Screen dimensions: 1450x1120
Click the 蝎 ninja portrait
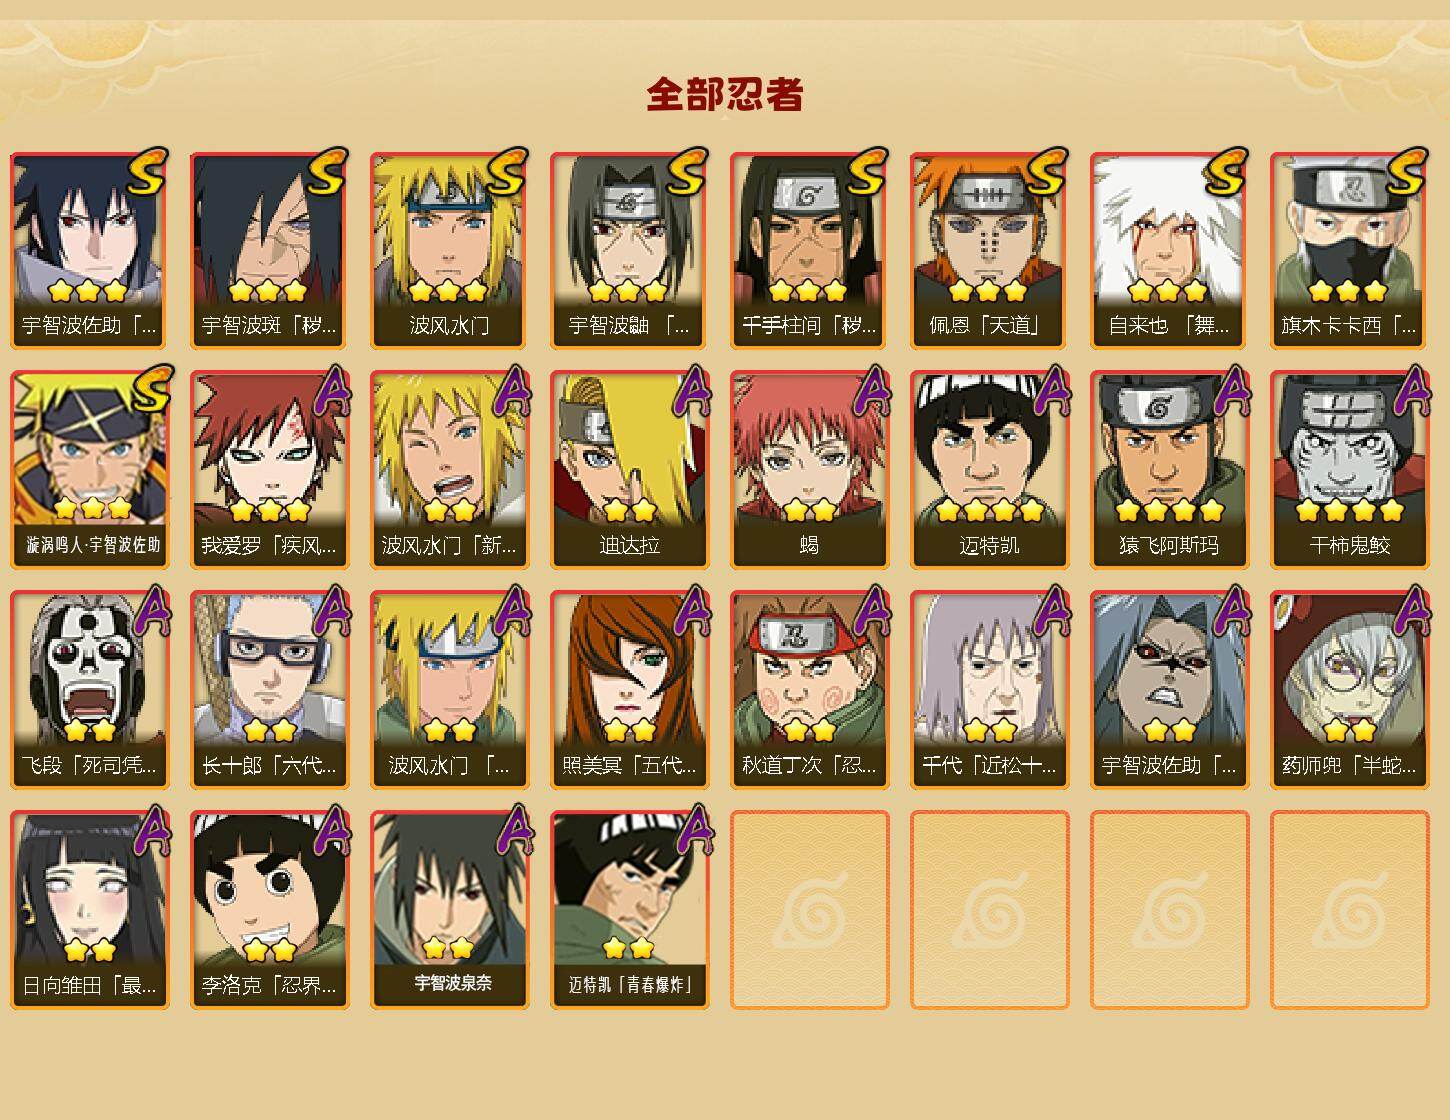[809, 470]
